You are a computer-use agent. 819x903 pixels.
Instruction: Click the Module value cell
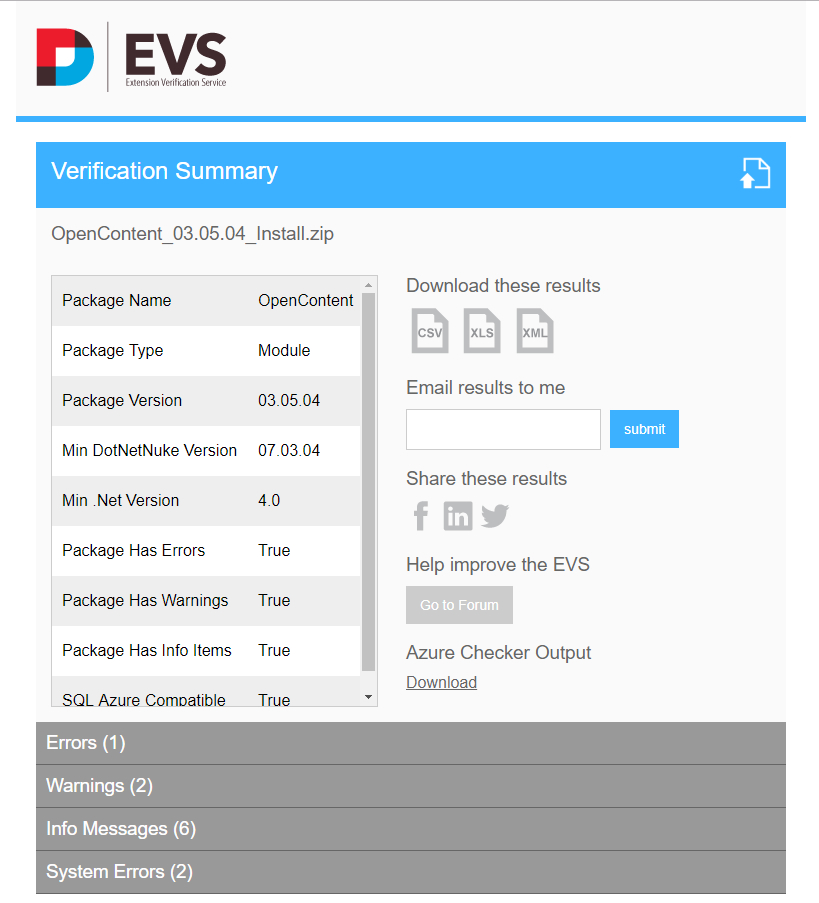[x=284, y=350]
